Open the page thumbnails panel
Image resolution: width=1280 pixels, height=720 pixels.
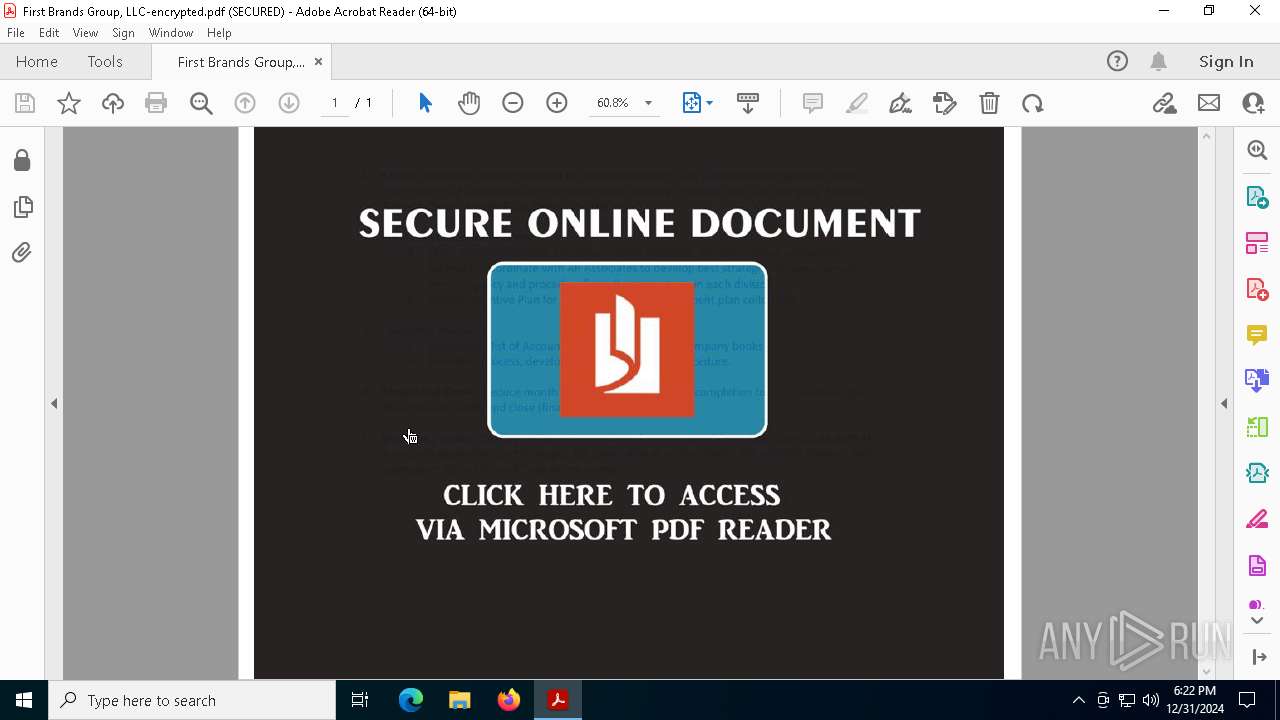click(22, 207)
